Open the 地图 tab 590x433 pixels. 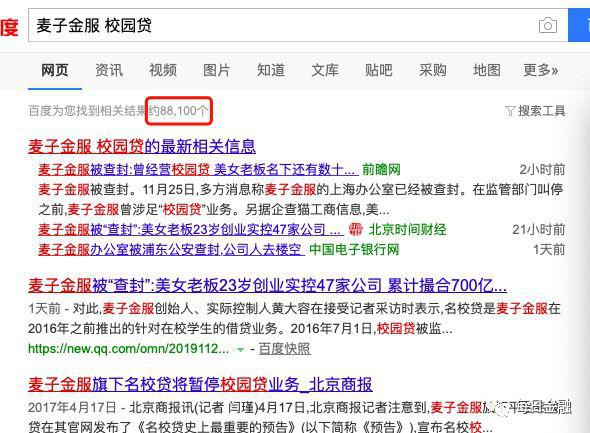[487, 70]
